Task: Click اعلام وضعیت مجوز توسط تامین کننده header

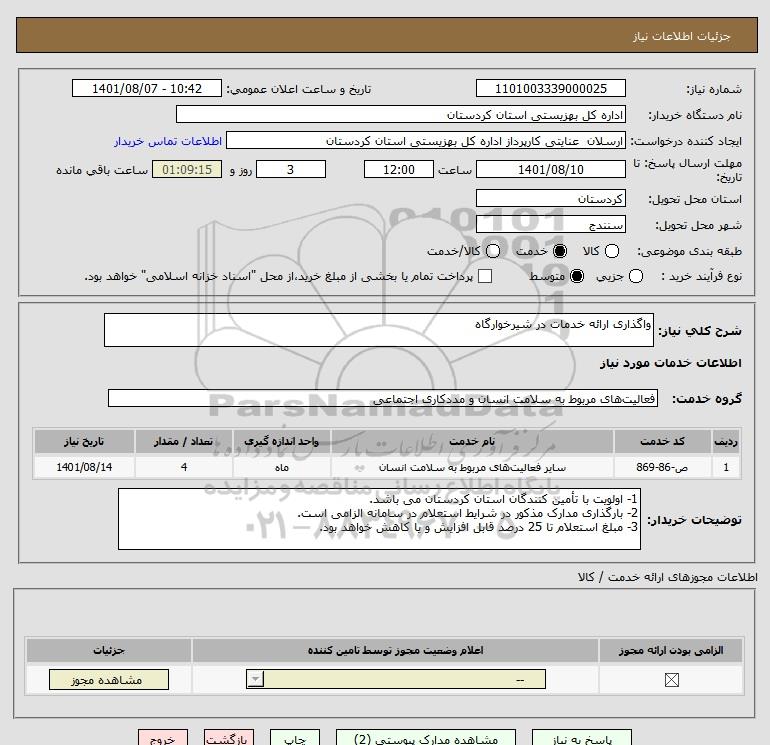Action: (395, 650)
